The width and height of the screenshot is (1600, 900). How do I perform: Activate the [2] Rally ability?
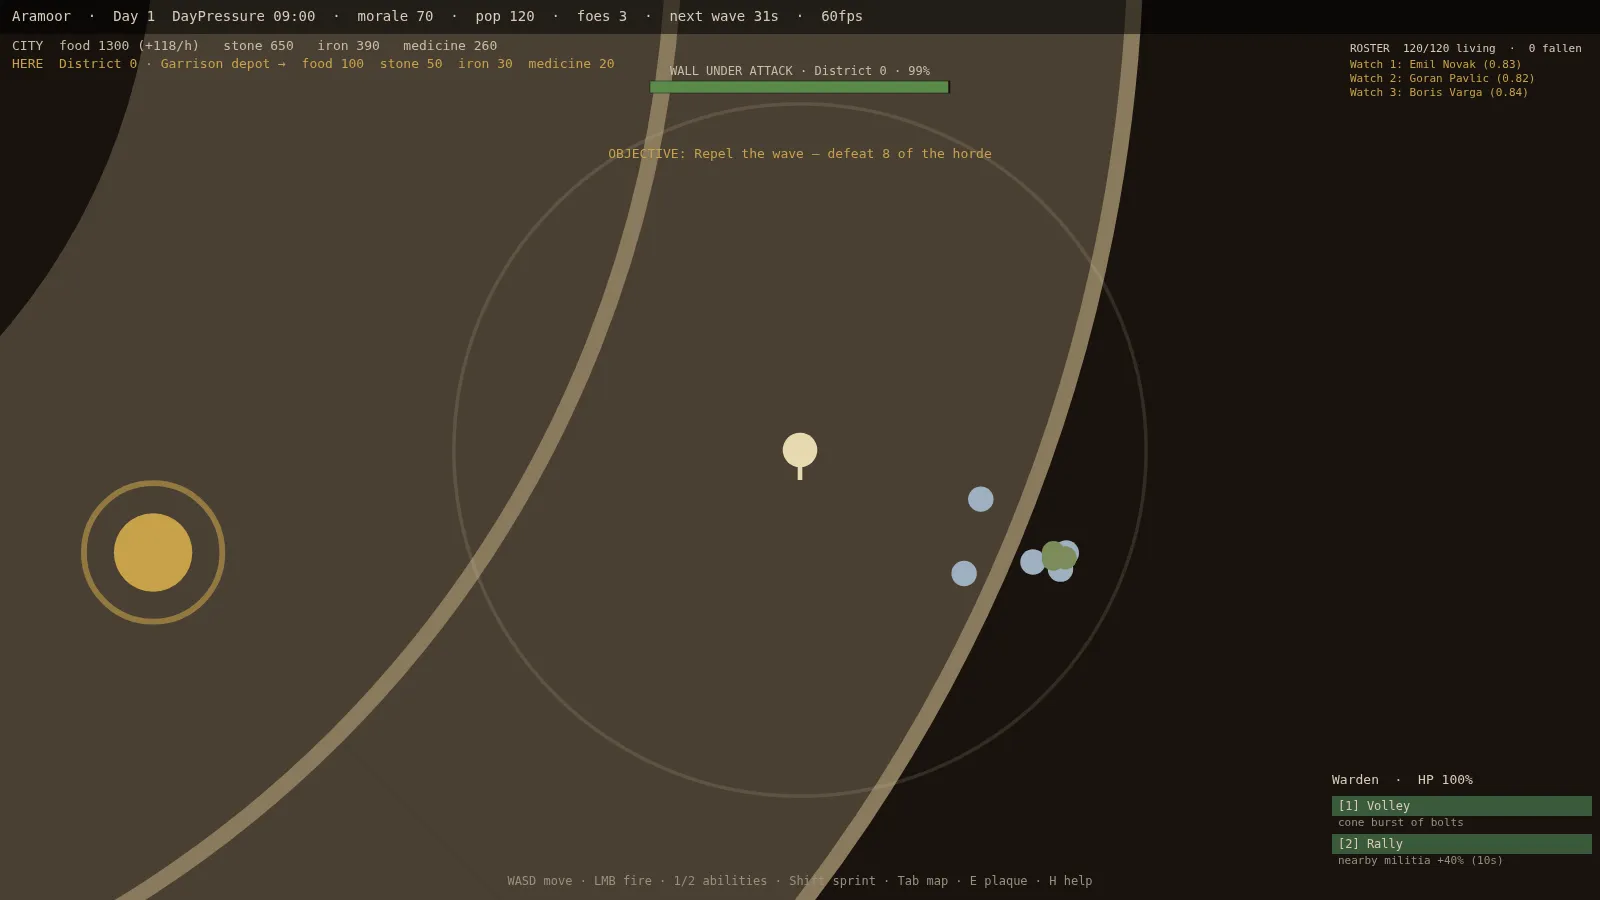click(1461, 844)
